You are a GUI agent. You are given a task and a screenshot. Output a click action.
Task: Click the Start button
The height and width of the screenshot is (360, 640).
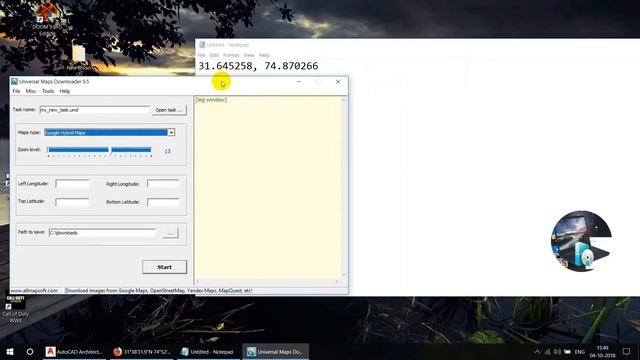pyautogui.click(x=164, y=267)
